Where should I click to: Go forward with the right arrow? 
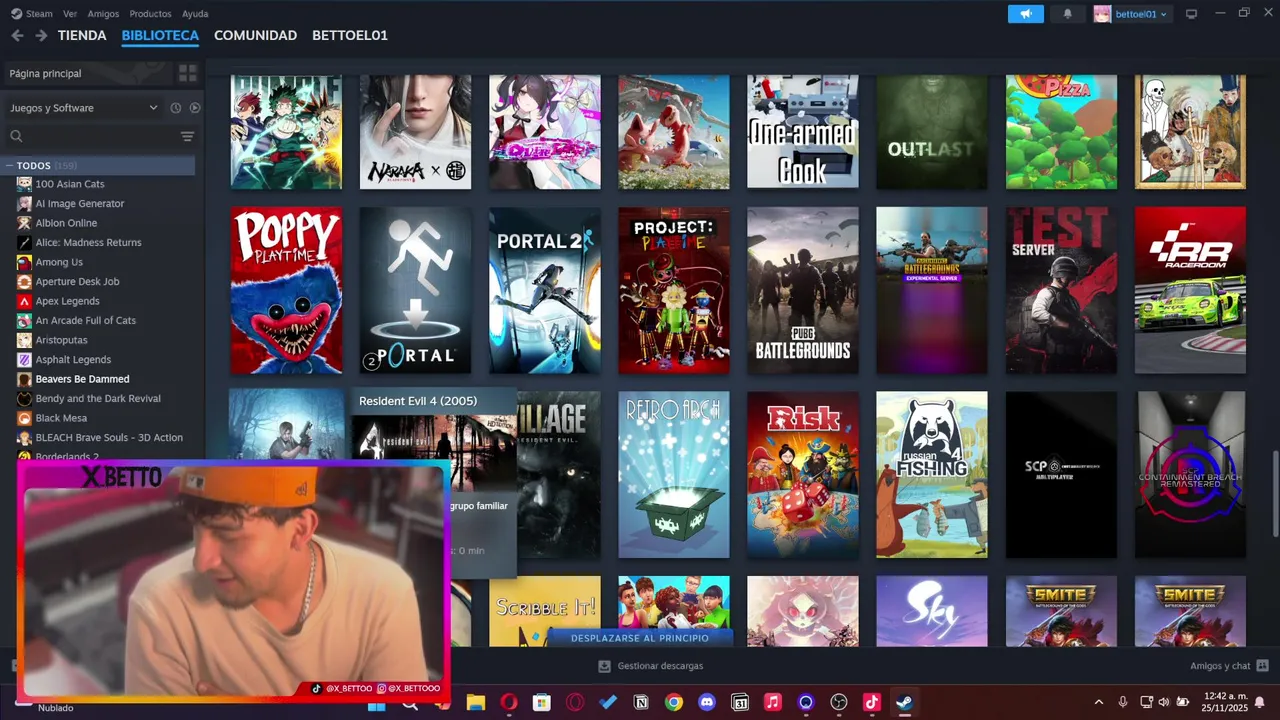point(41,35)
